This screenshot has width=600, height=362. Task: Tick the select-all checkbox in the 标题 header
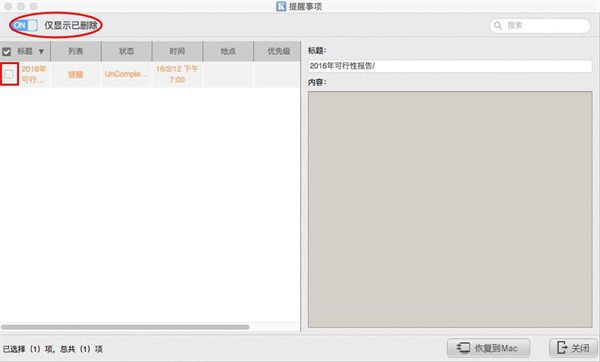[x=7, y=51]
